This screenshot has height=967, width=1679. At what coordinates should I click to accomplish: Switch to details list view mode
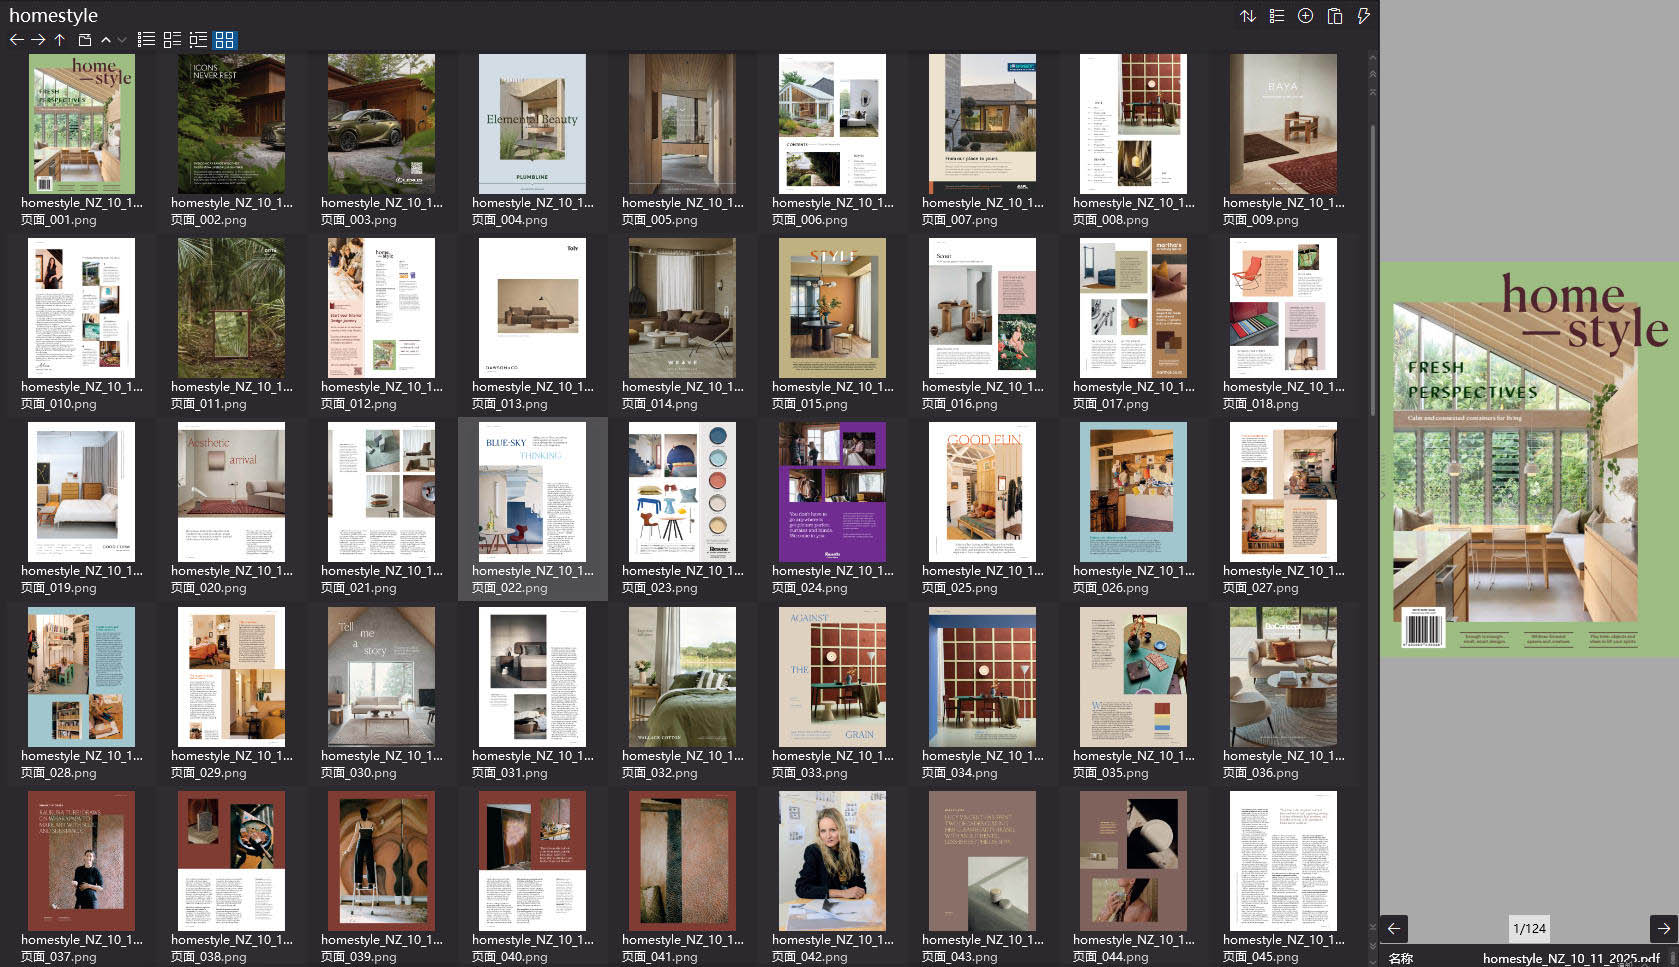(172, 40)
